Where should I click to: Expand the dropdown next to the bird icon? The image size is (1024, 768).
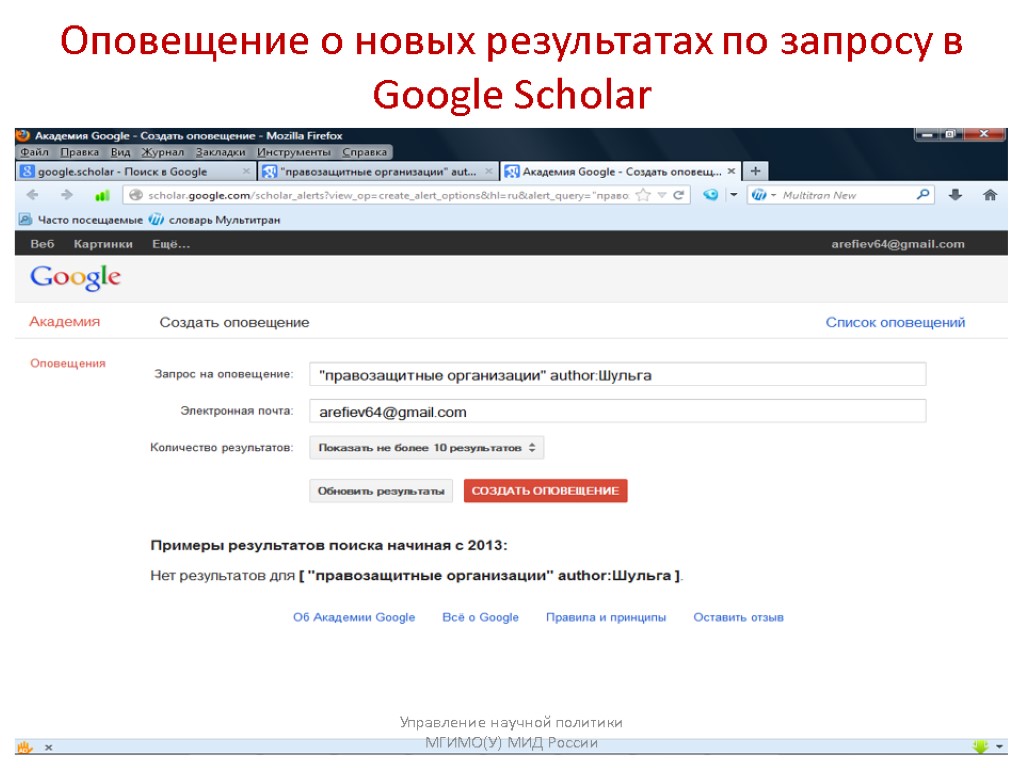pyautogui.click(x=733, y=195)
